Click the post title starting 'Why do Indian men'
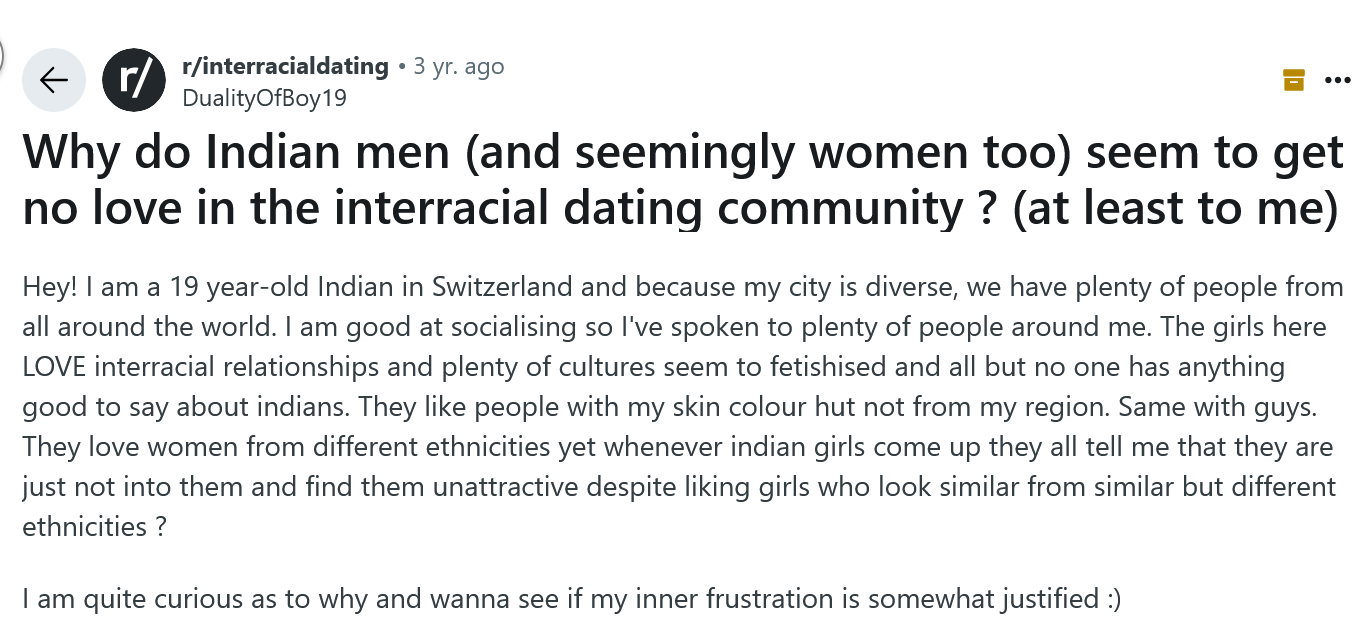 683,180
